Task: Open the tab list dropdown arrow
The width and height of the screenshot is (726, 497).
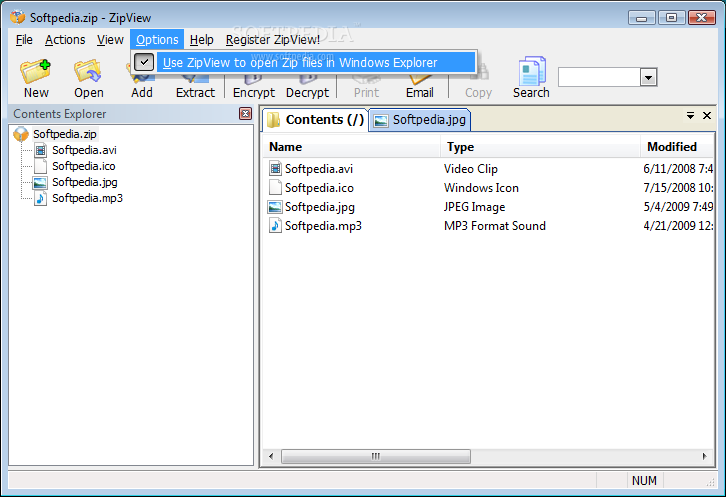Action: coord(690,115)
